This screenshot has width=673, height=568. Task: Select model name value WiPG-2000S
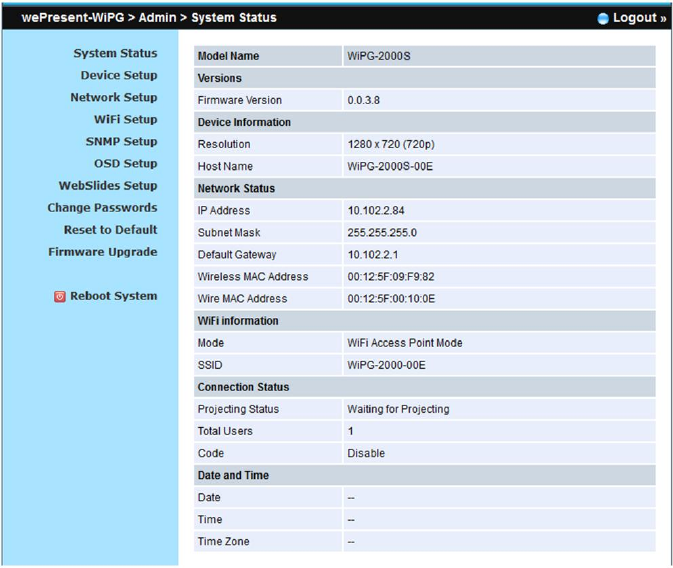(379, 56)
